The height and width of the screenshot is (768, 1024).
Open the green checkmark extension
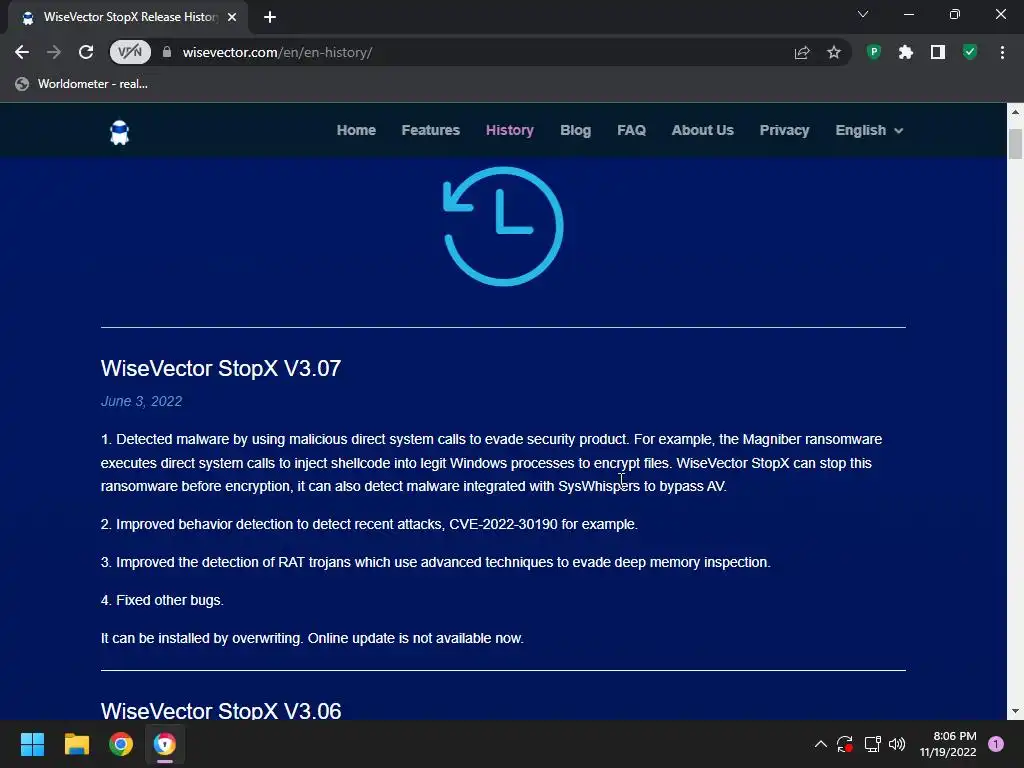coord(970,52)
